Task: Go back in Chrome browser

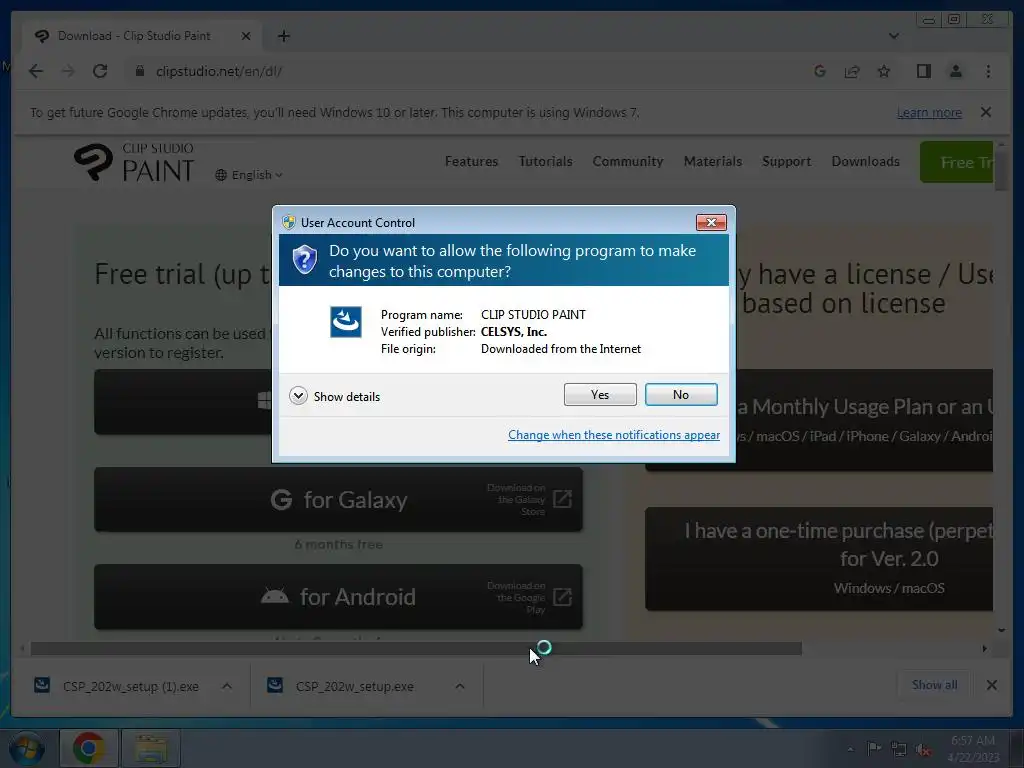Action: pyautogui.click(x=36, y=71)
